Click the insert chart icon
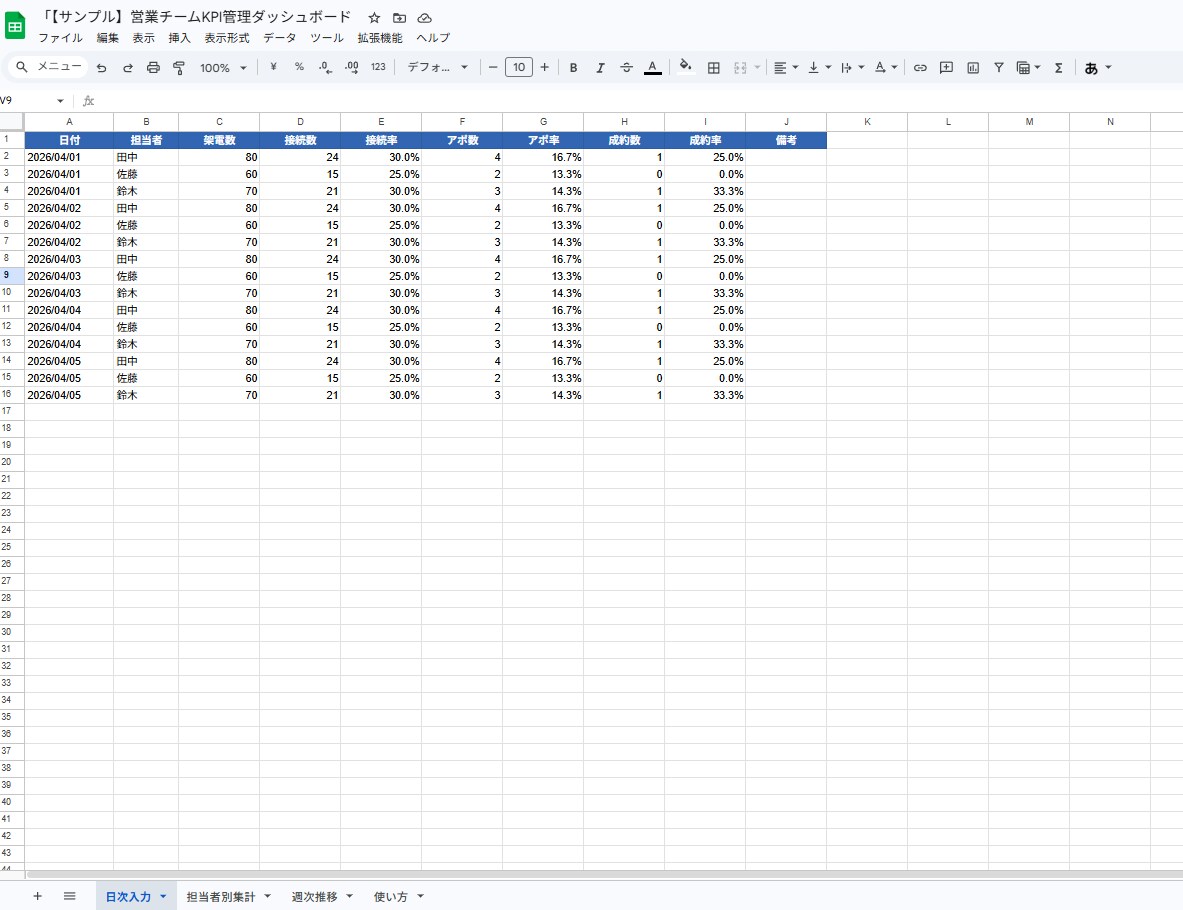 973,68
